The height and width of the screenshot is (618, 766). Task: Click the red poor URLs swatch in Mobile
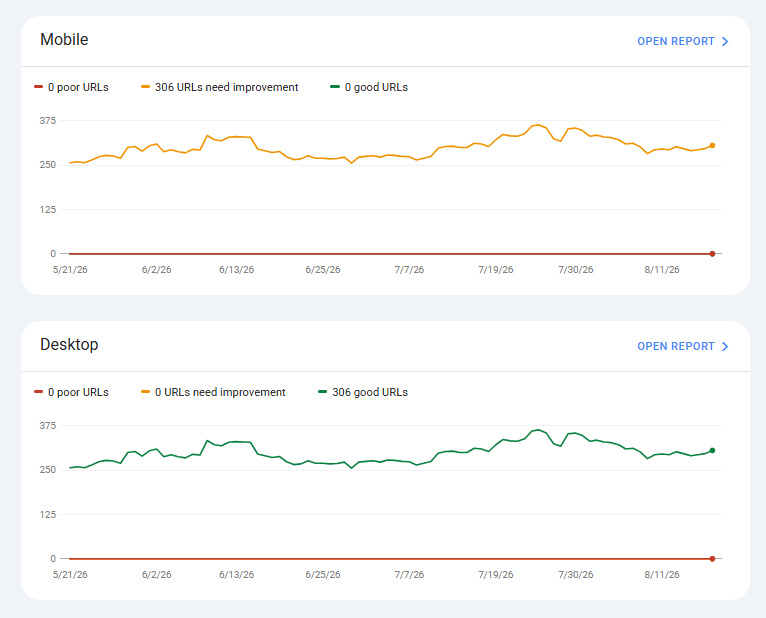(x=39, y=87)
